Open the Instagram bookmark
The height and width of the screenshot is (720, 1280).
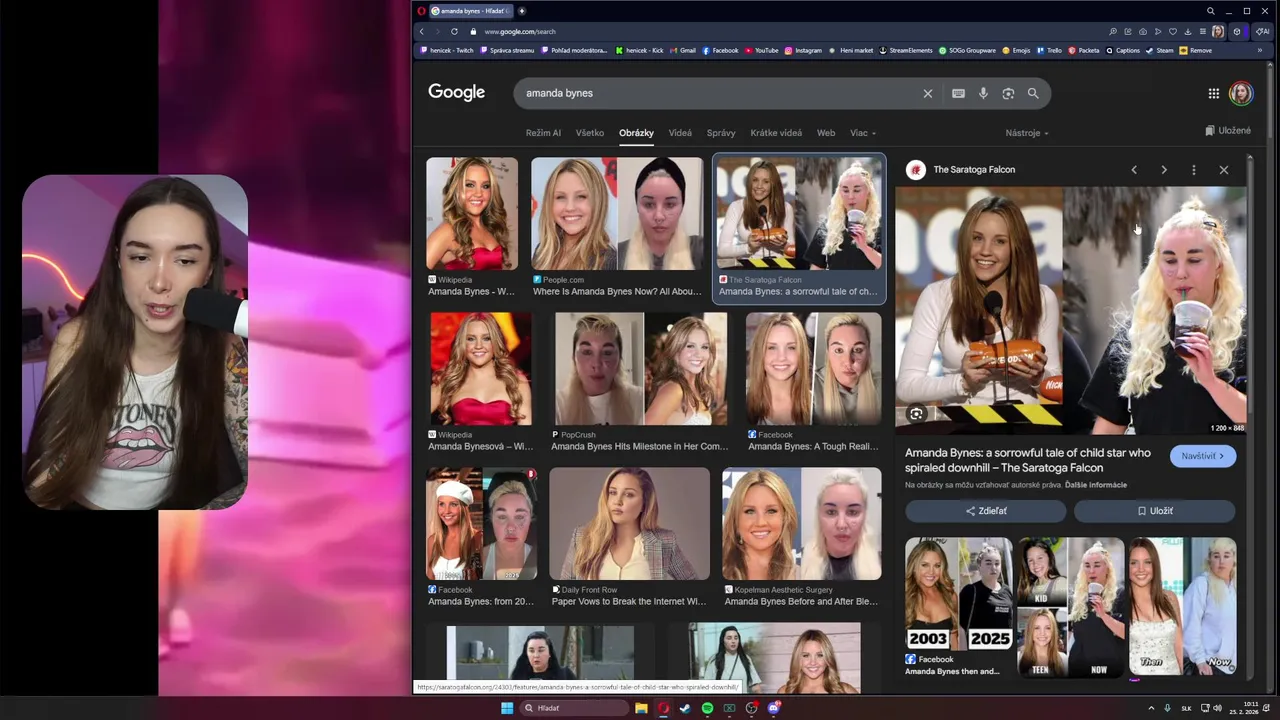point(803,50)
